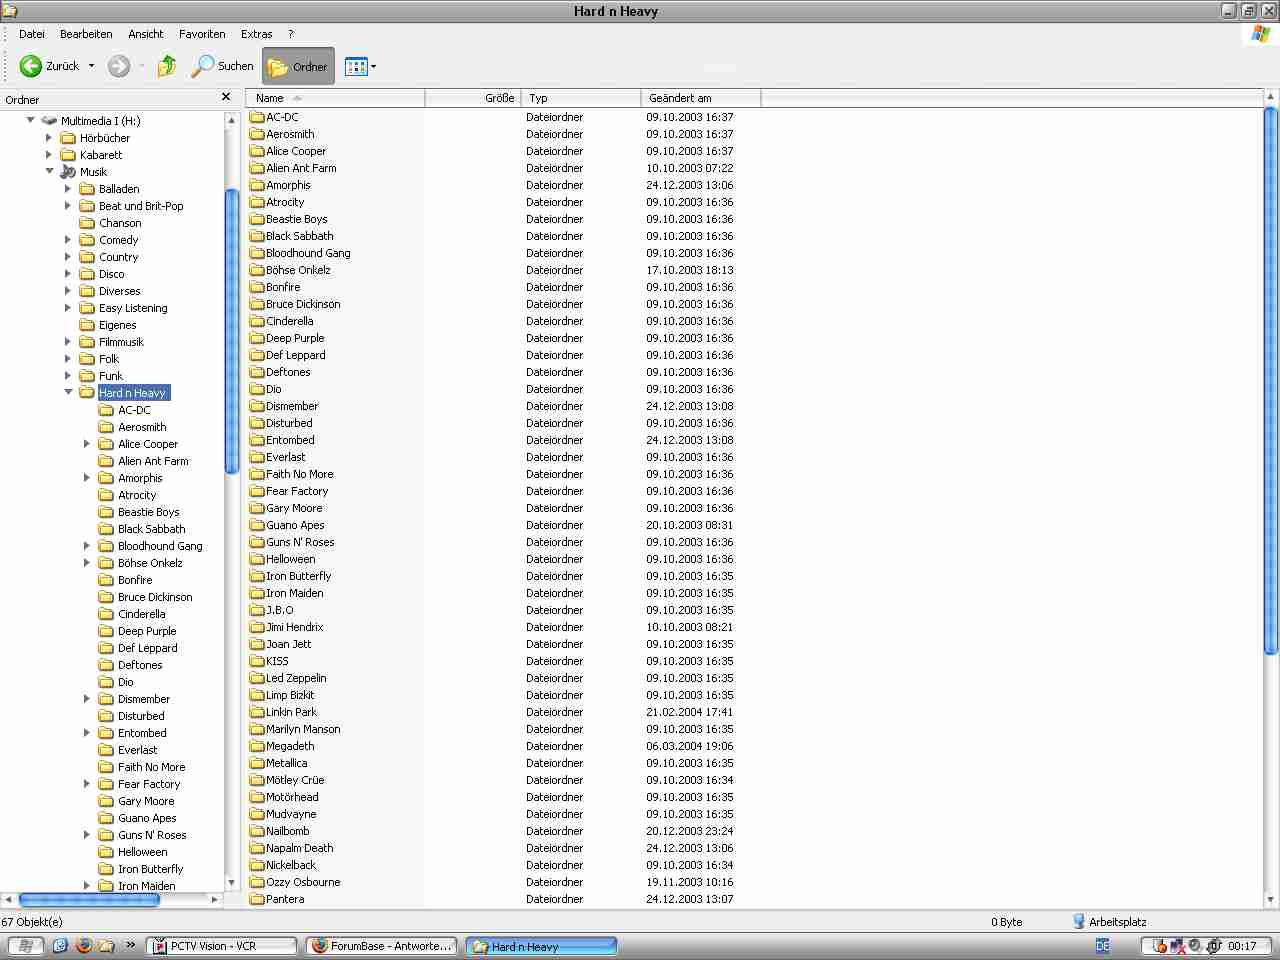Select Filmmusik folder in tree
The image size is (1280, 960).
click(121, 342)
